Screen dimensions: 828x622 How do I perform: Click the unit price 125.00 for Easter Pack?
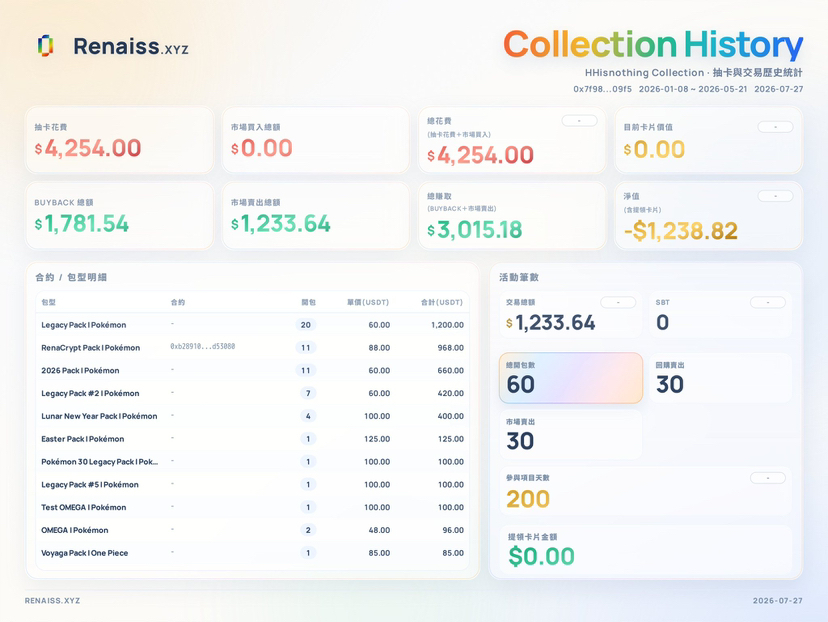[377, 439]
